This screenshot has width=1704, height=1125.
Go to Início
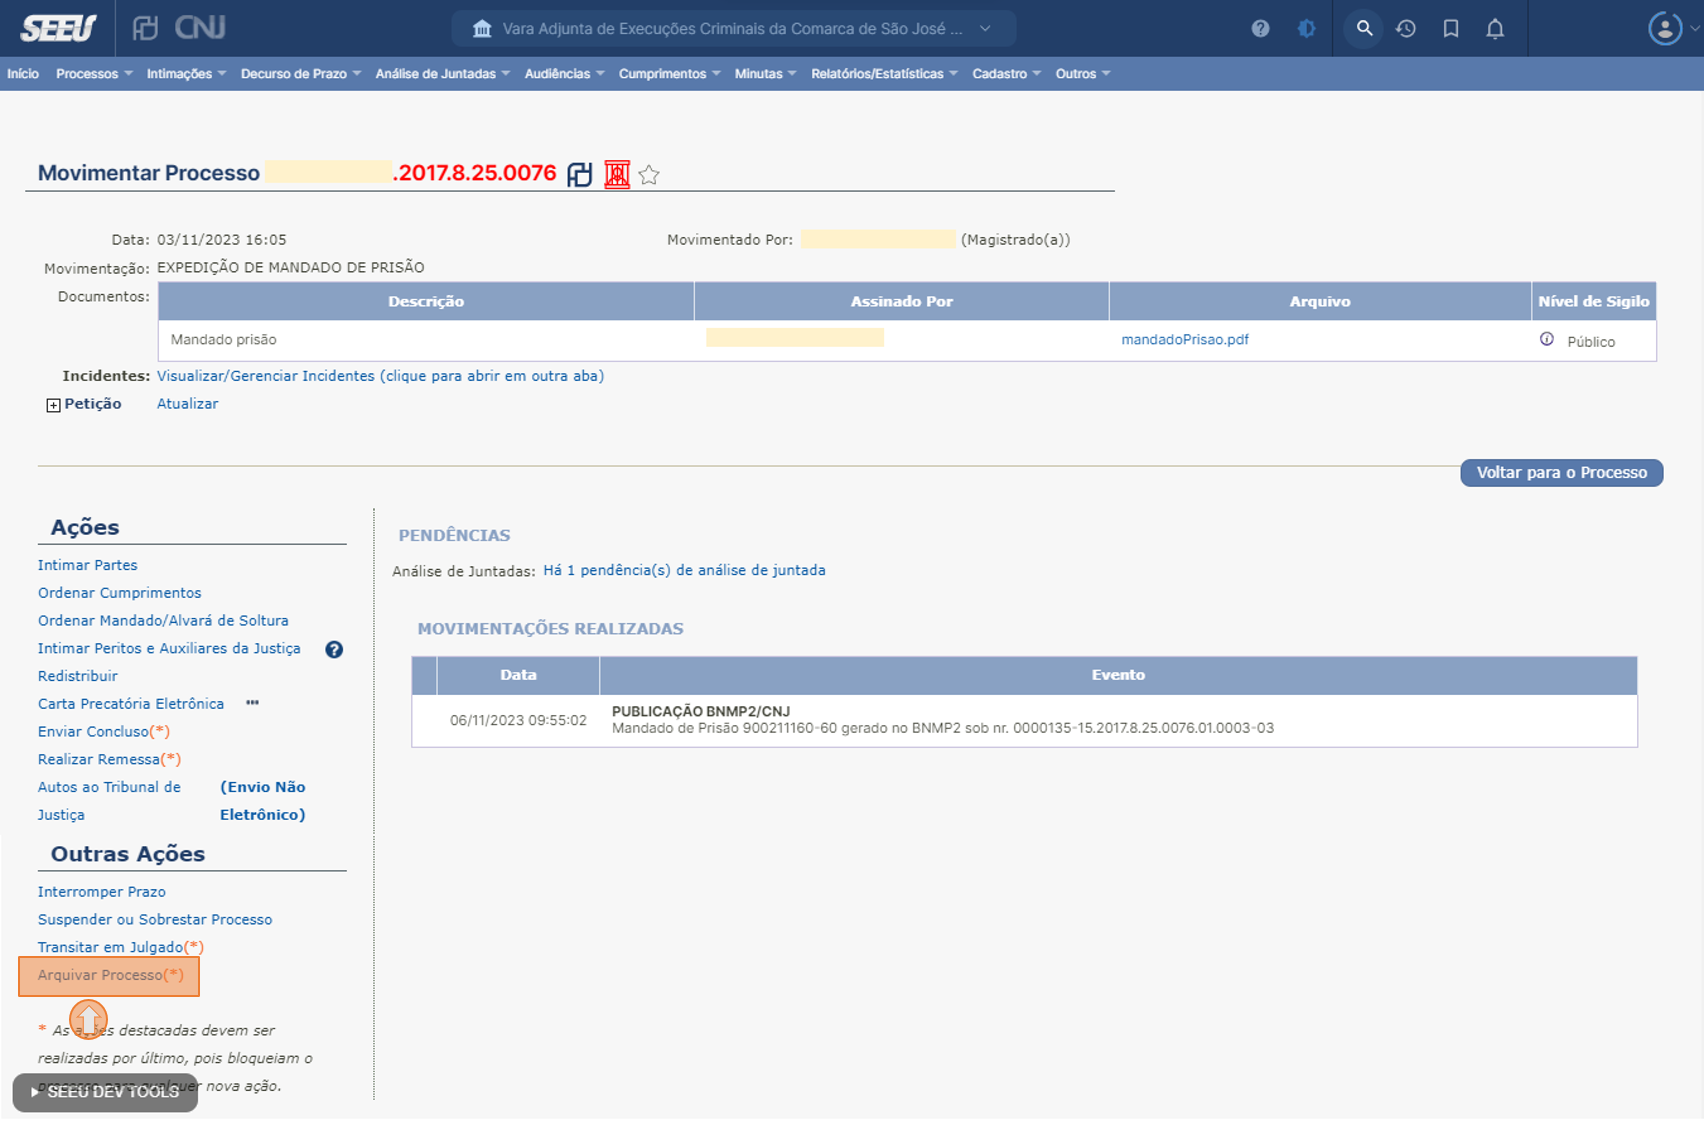[23, 74]
